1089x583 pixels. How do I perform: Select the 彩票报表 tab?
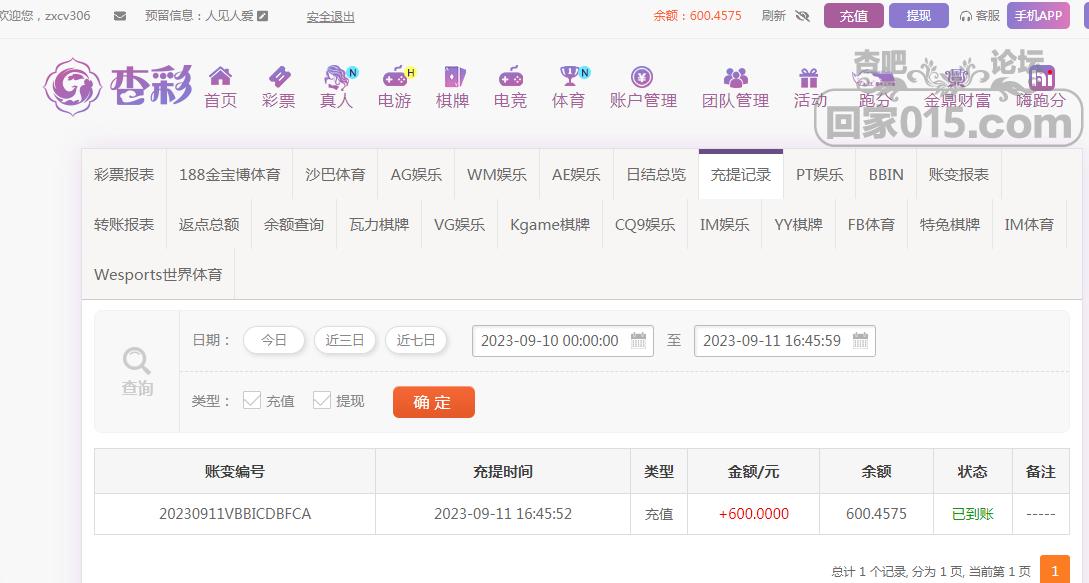pyautogui.click(x=124, y=174)
